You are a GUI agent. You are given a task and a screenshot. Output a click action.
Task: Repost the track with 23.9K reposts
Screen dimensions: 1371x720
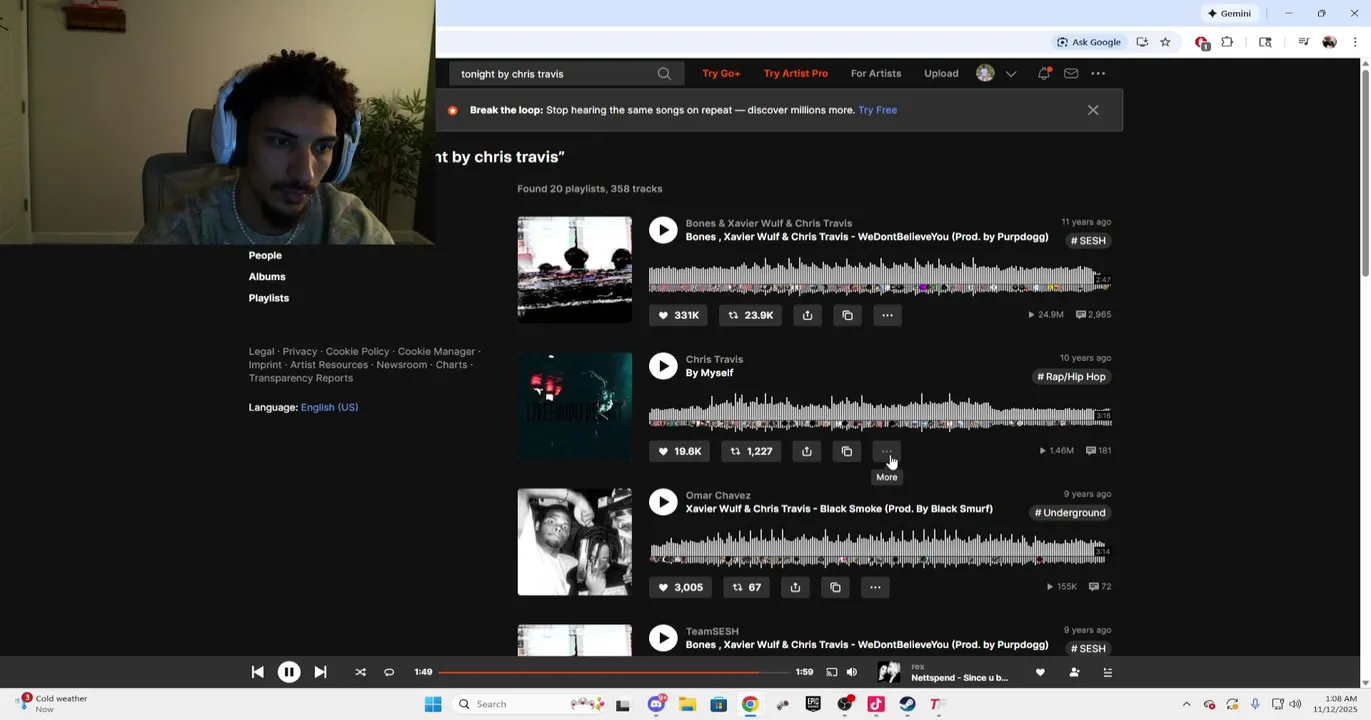(x=751, y=315)
